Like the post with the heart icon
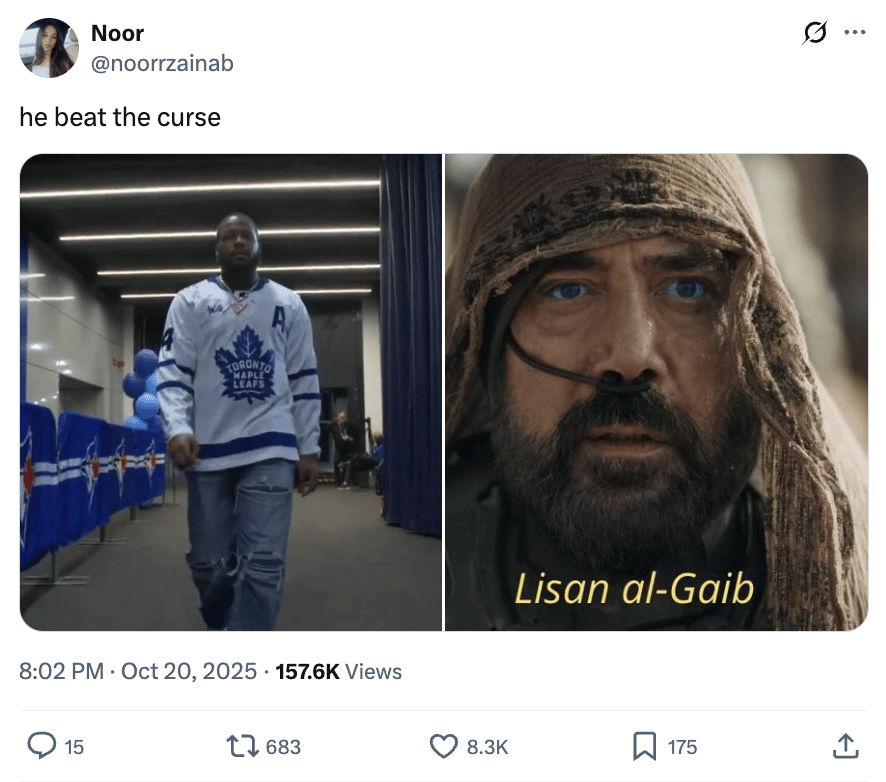Viewport: 886px width, 782px height. click(443, 746)
